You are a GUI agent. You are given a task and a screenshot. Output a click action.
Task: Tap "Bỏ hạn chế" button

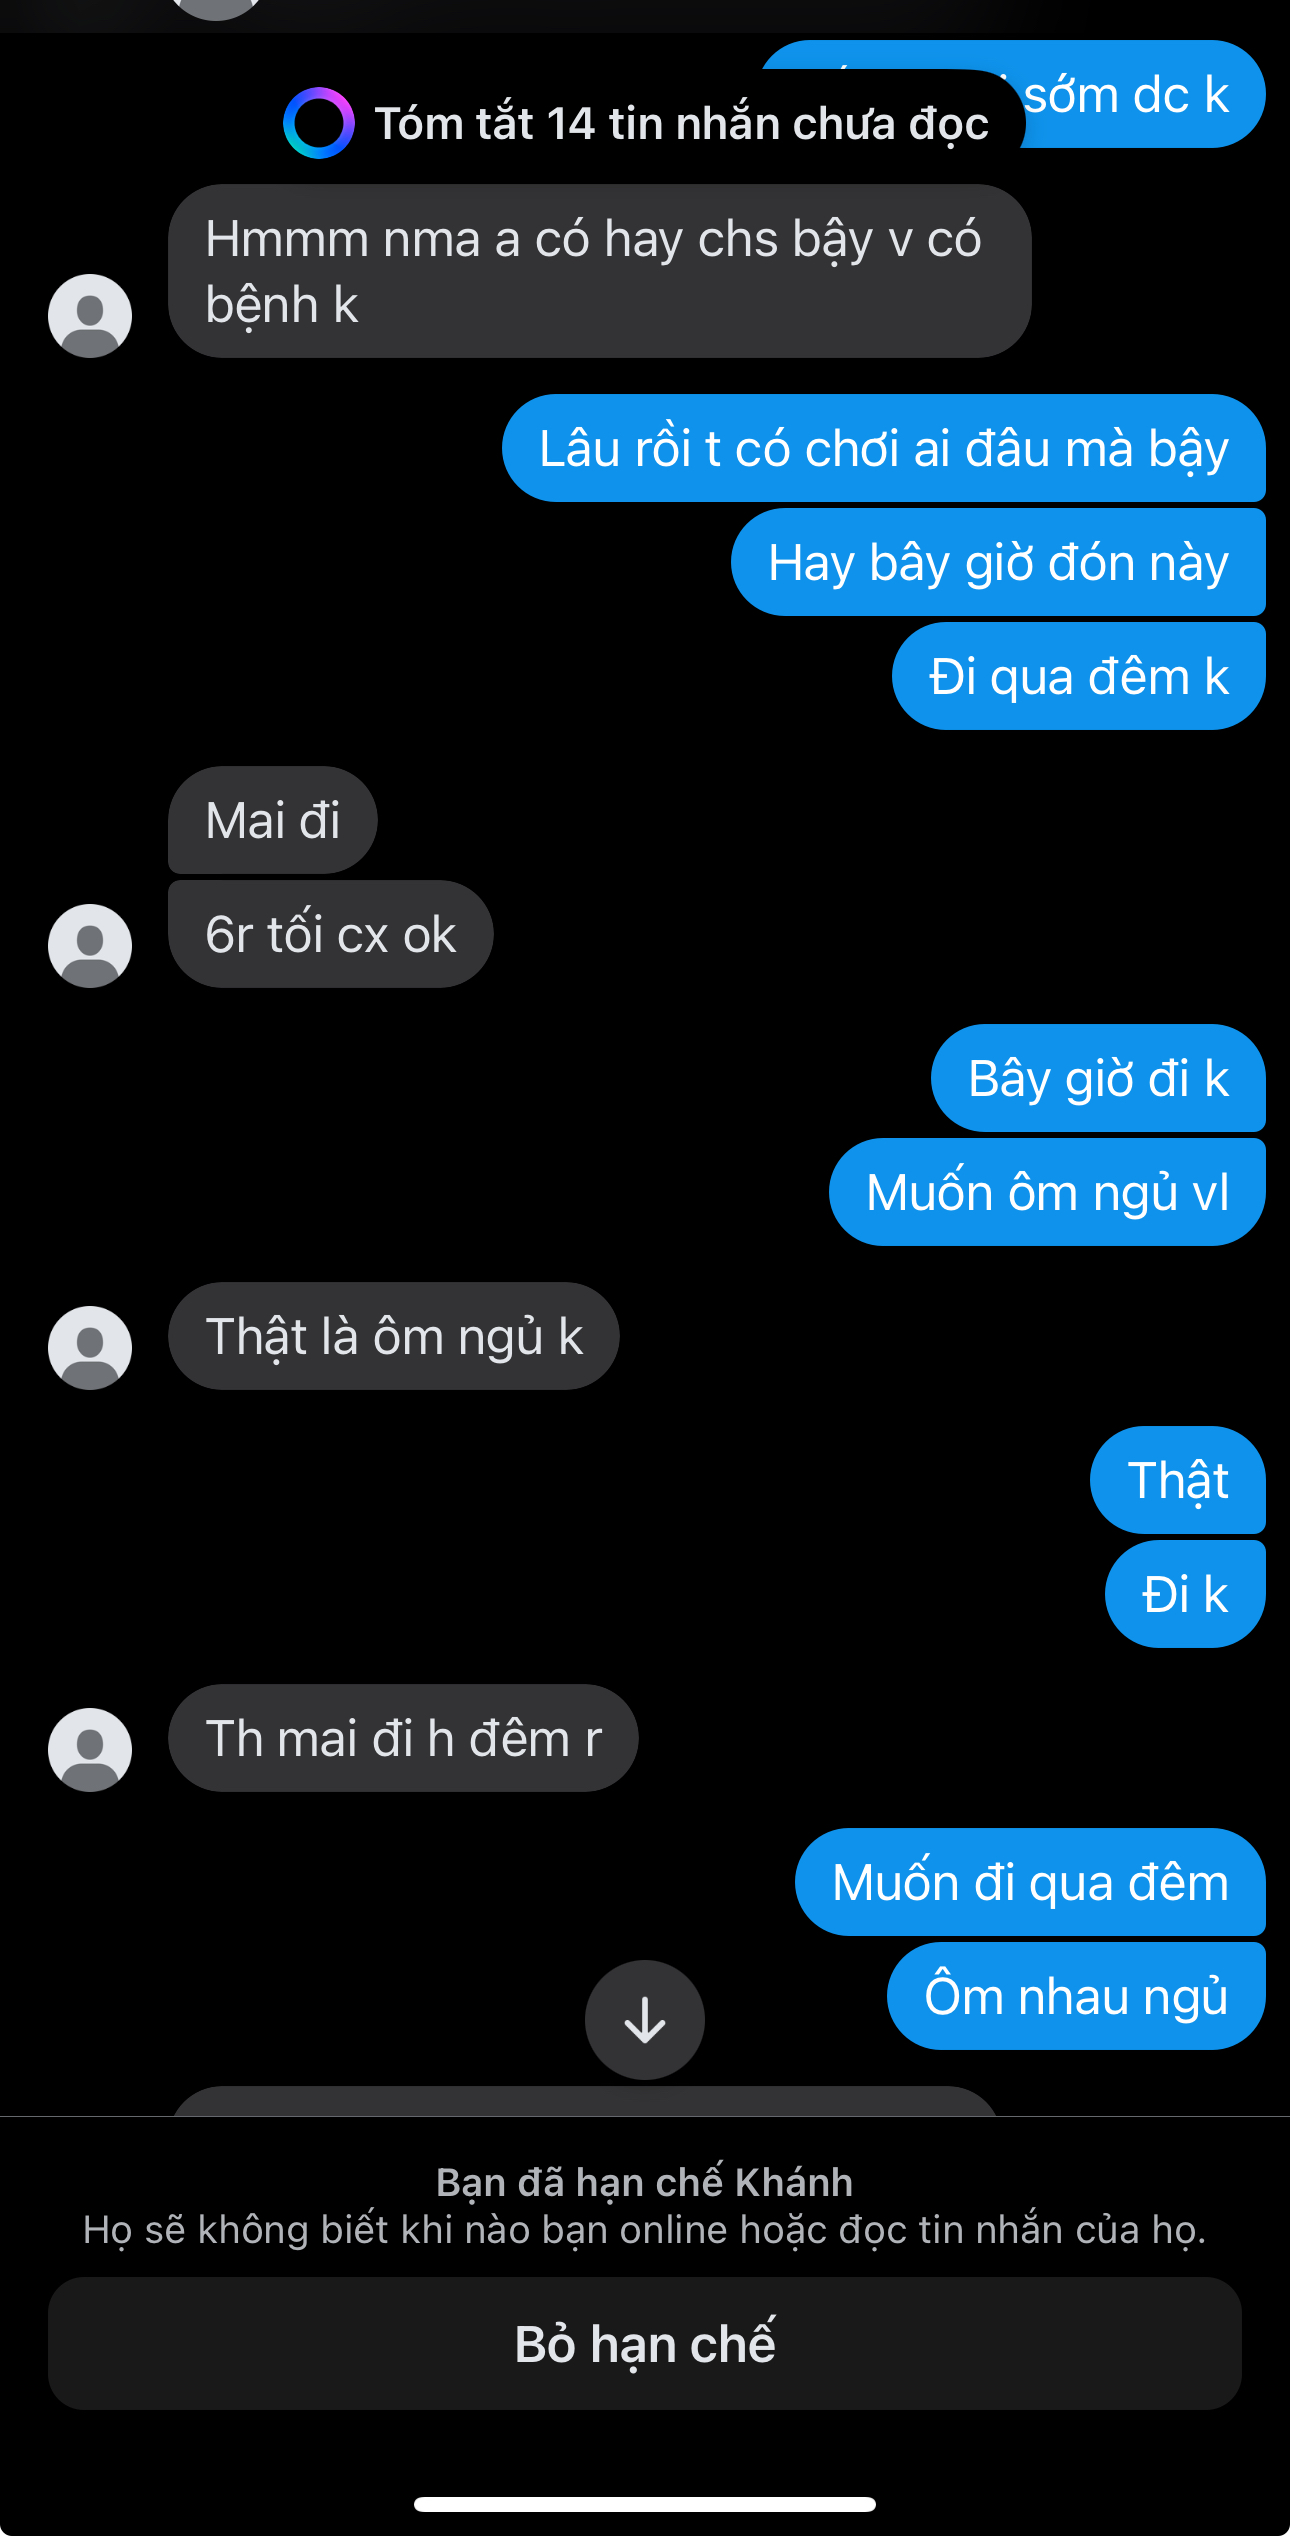click(x=645, y=2343)
